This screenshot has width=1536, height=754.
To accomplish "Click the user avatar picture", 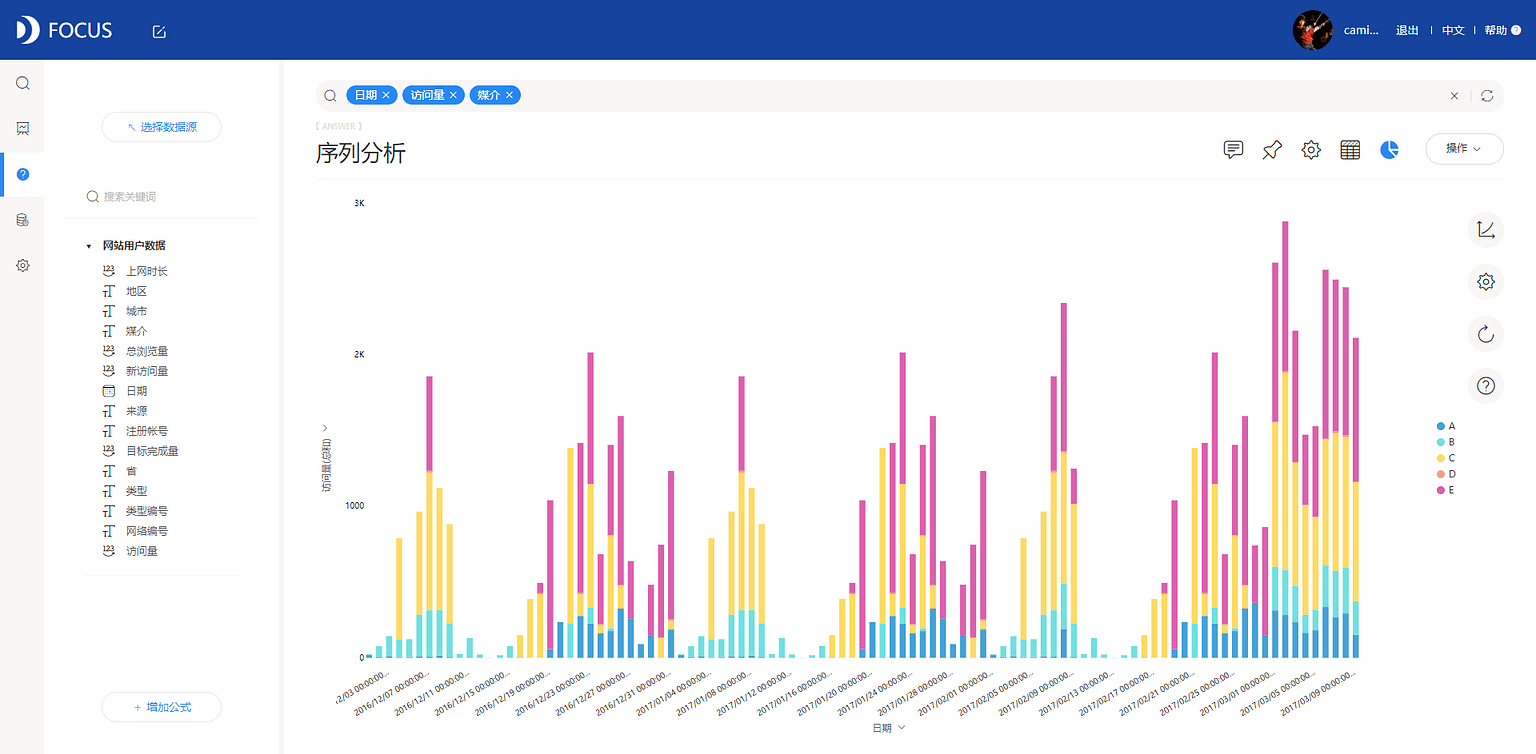I will 1312,30.
